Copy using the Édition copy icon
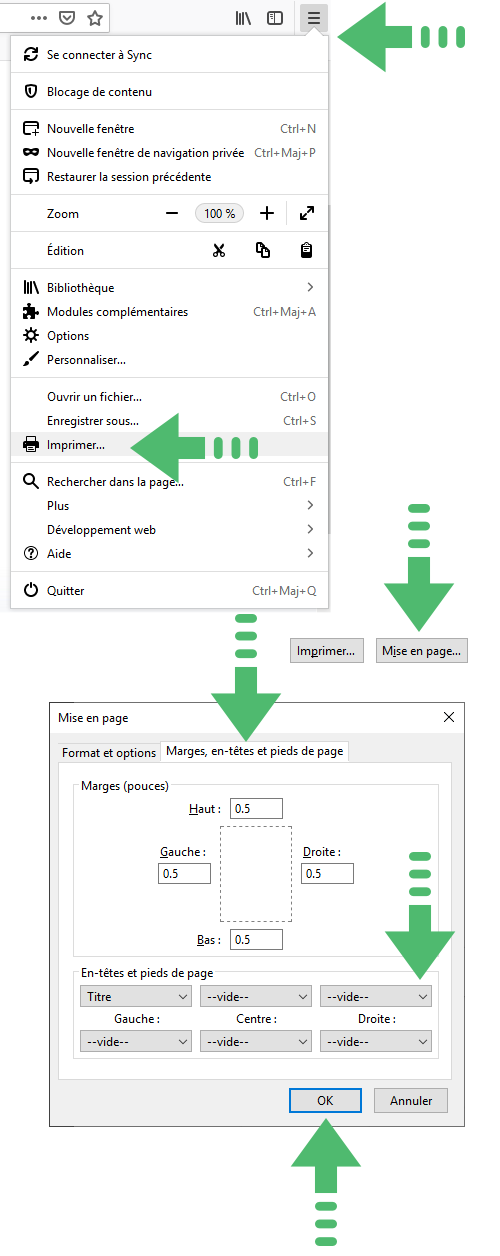The height and width of the screenshot is (1256, 500). click(263, 250)
